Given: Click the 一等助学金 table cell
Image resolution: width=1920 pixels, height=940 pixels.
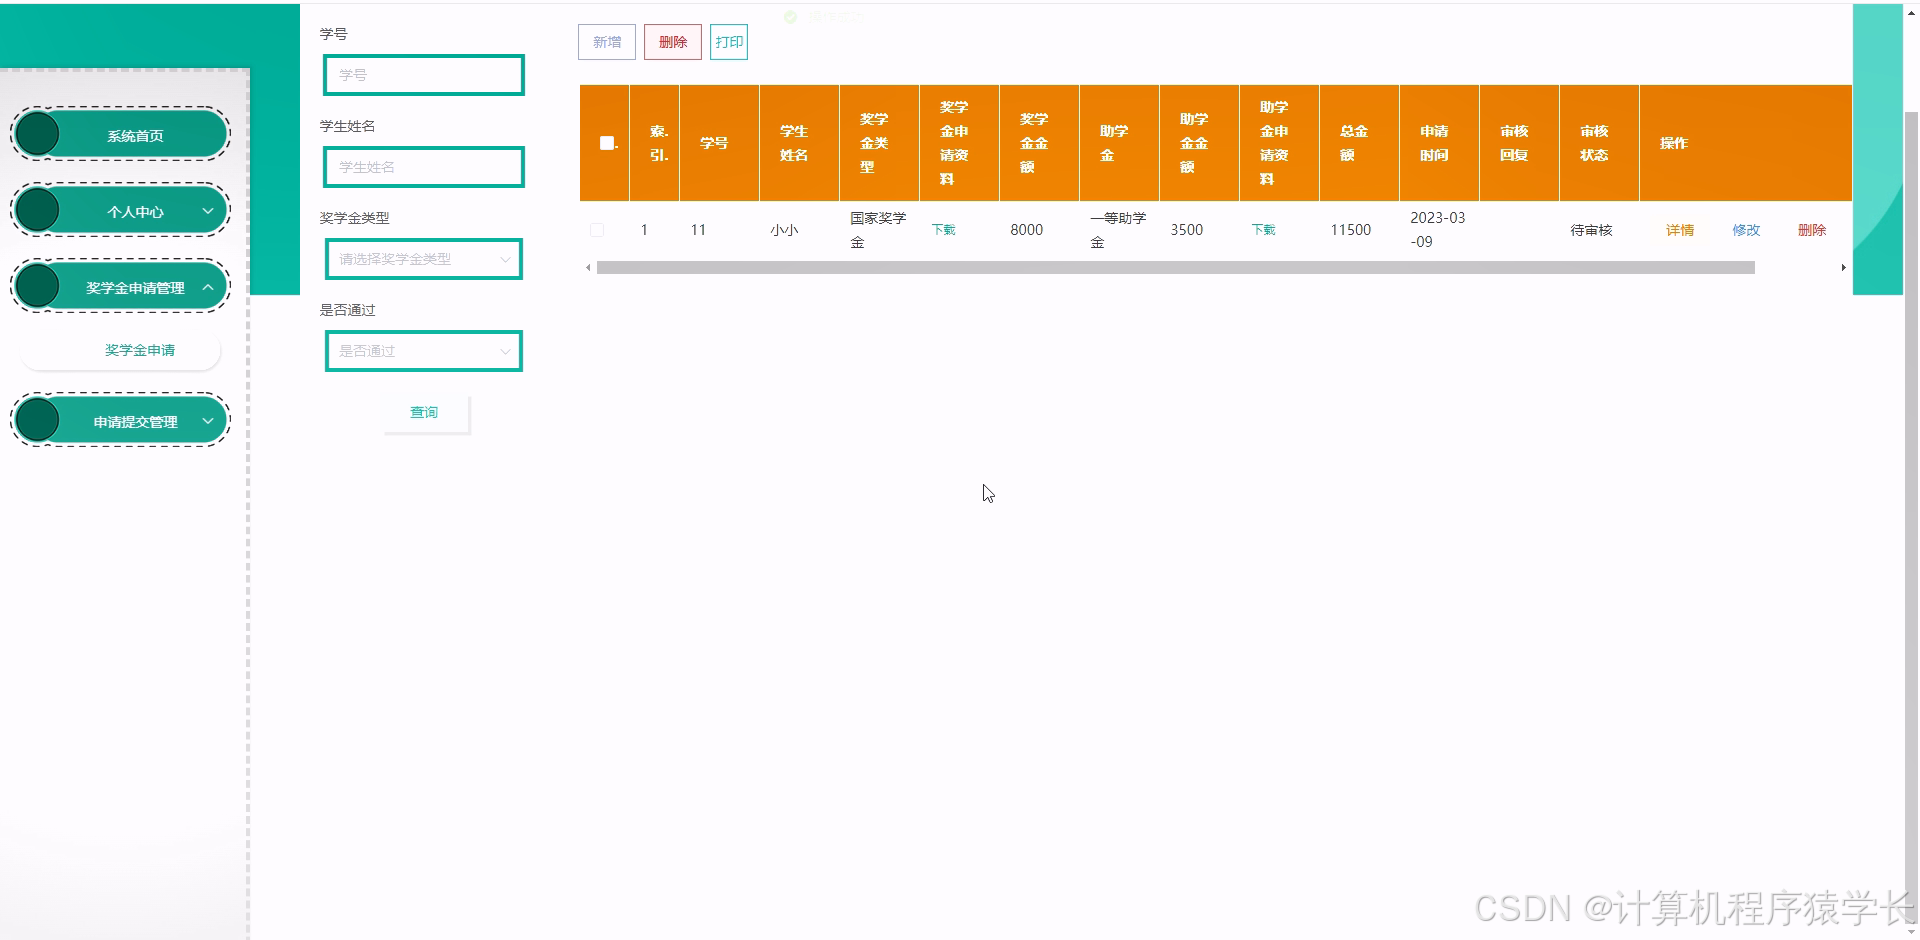Looking at the screenshot, I should pos(1118,230).
